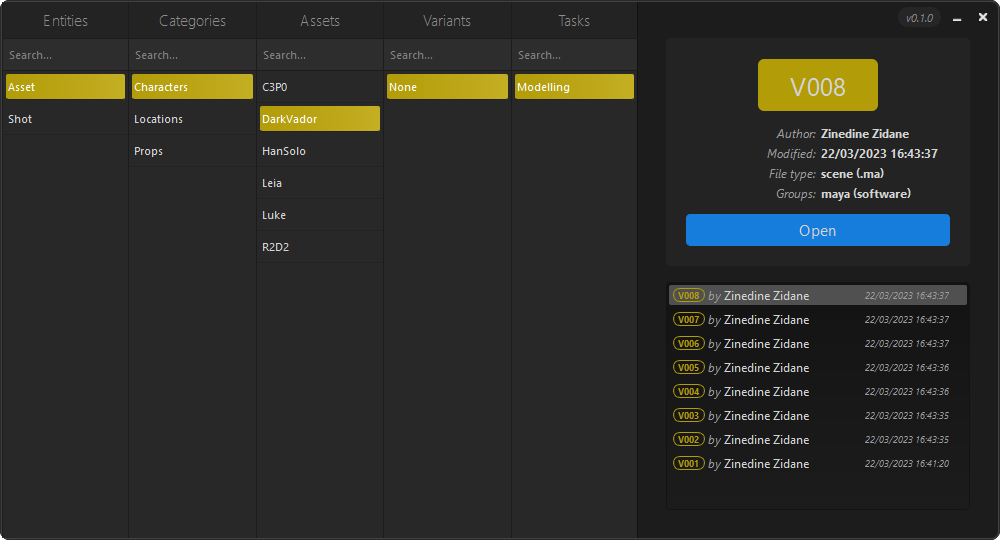The width and height of the screenshot is (1000, 540).
Task: Select version V007 in the list
Action: (817, 320)
